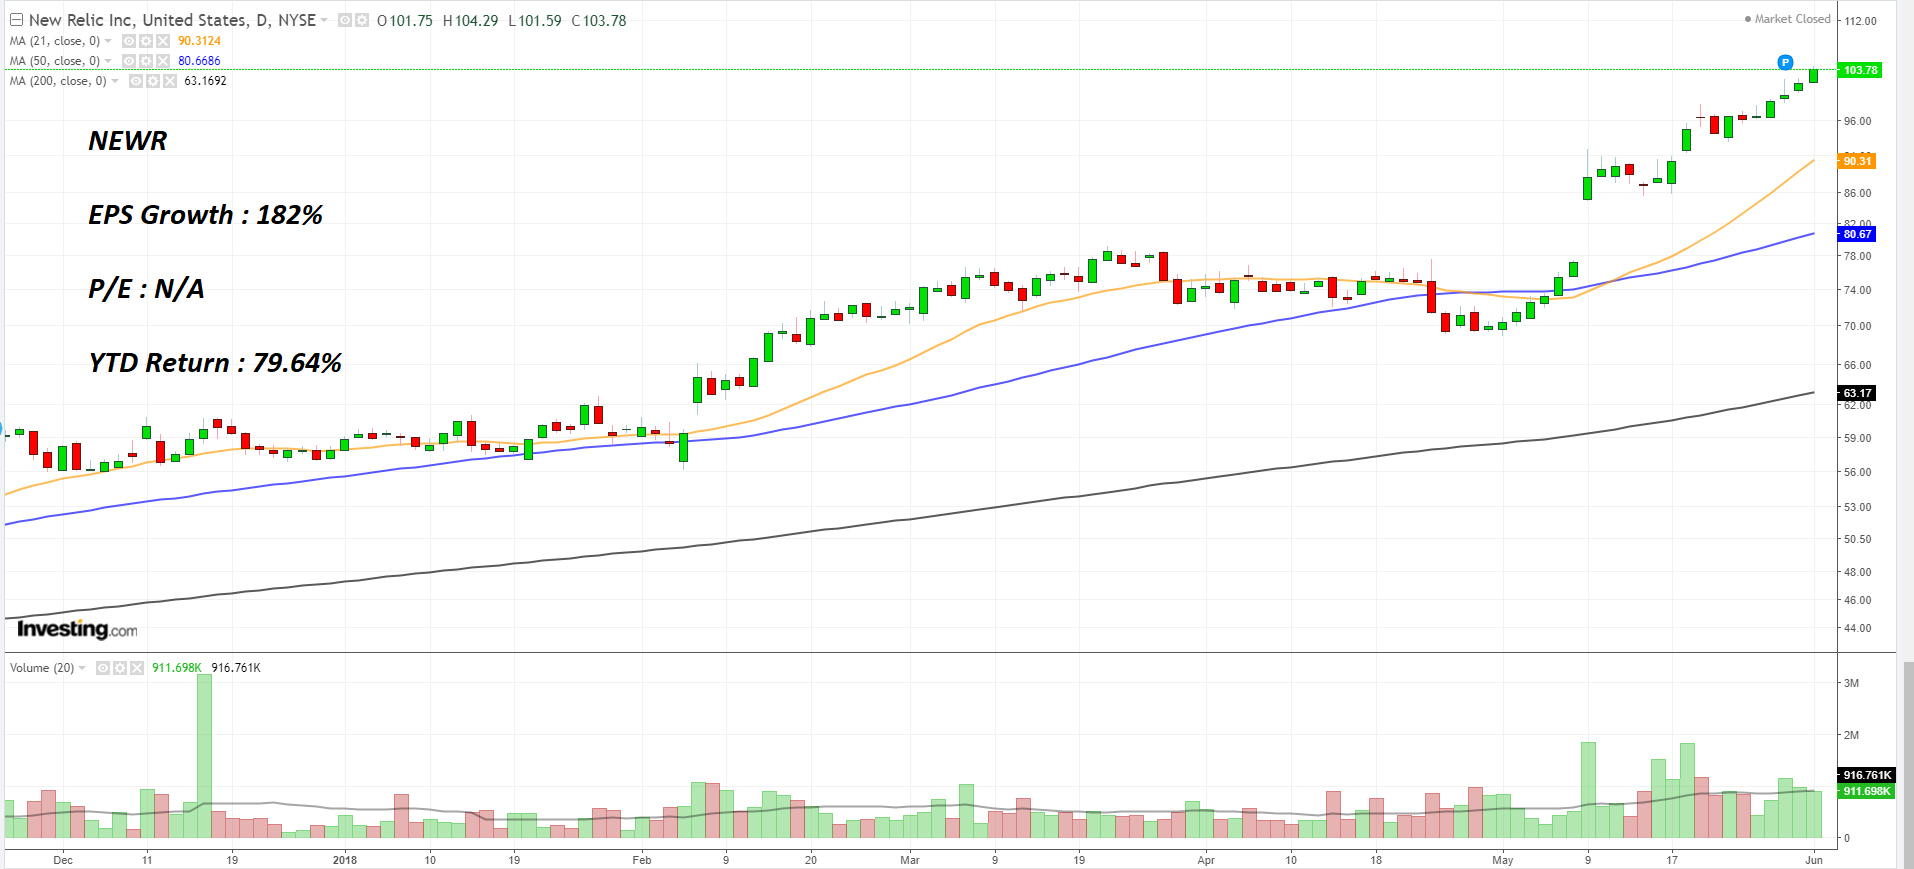Click the 916.761K volume axis label
The height and width of the screenshot is (869, 1914).
[x=1866, y=775]
